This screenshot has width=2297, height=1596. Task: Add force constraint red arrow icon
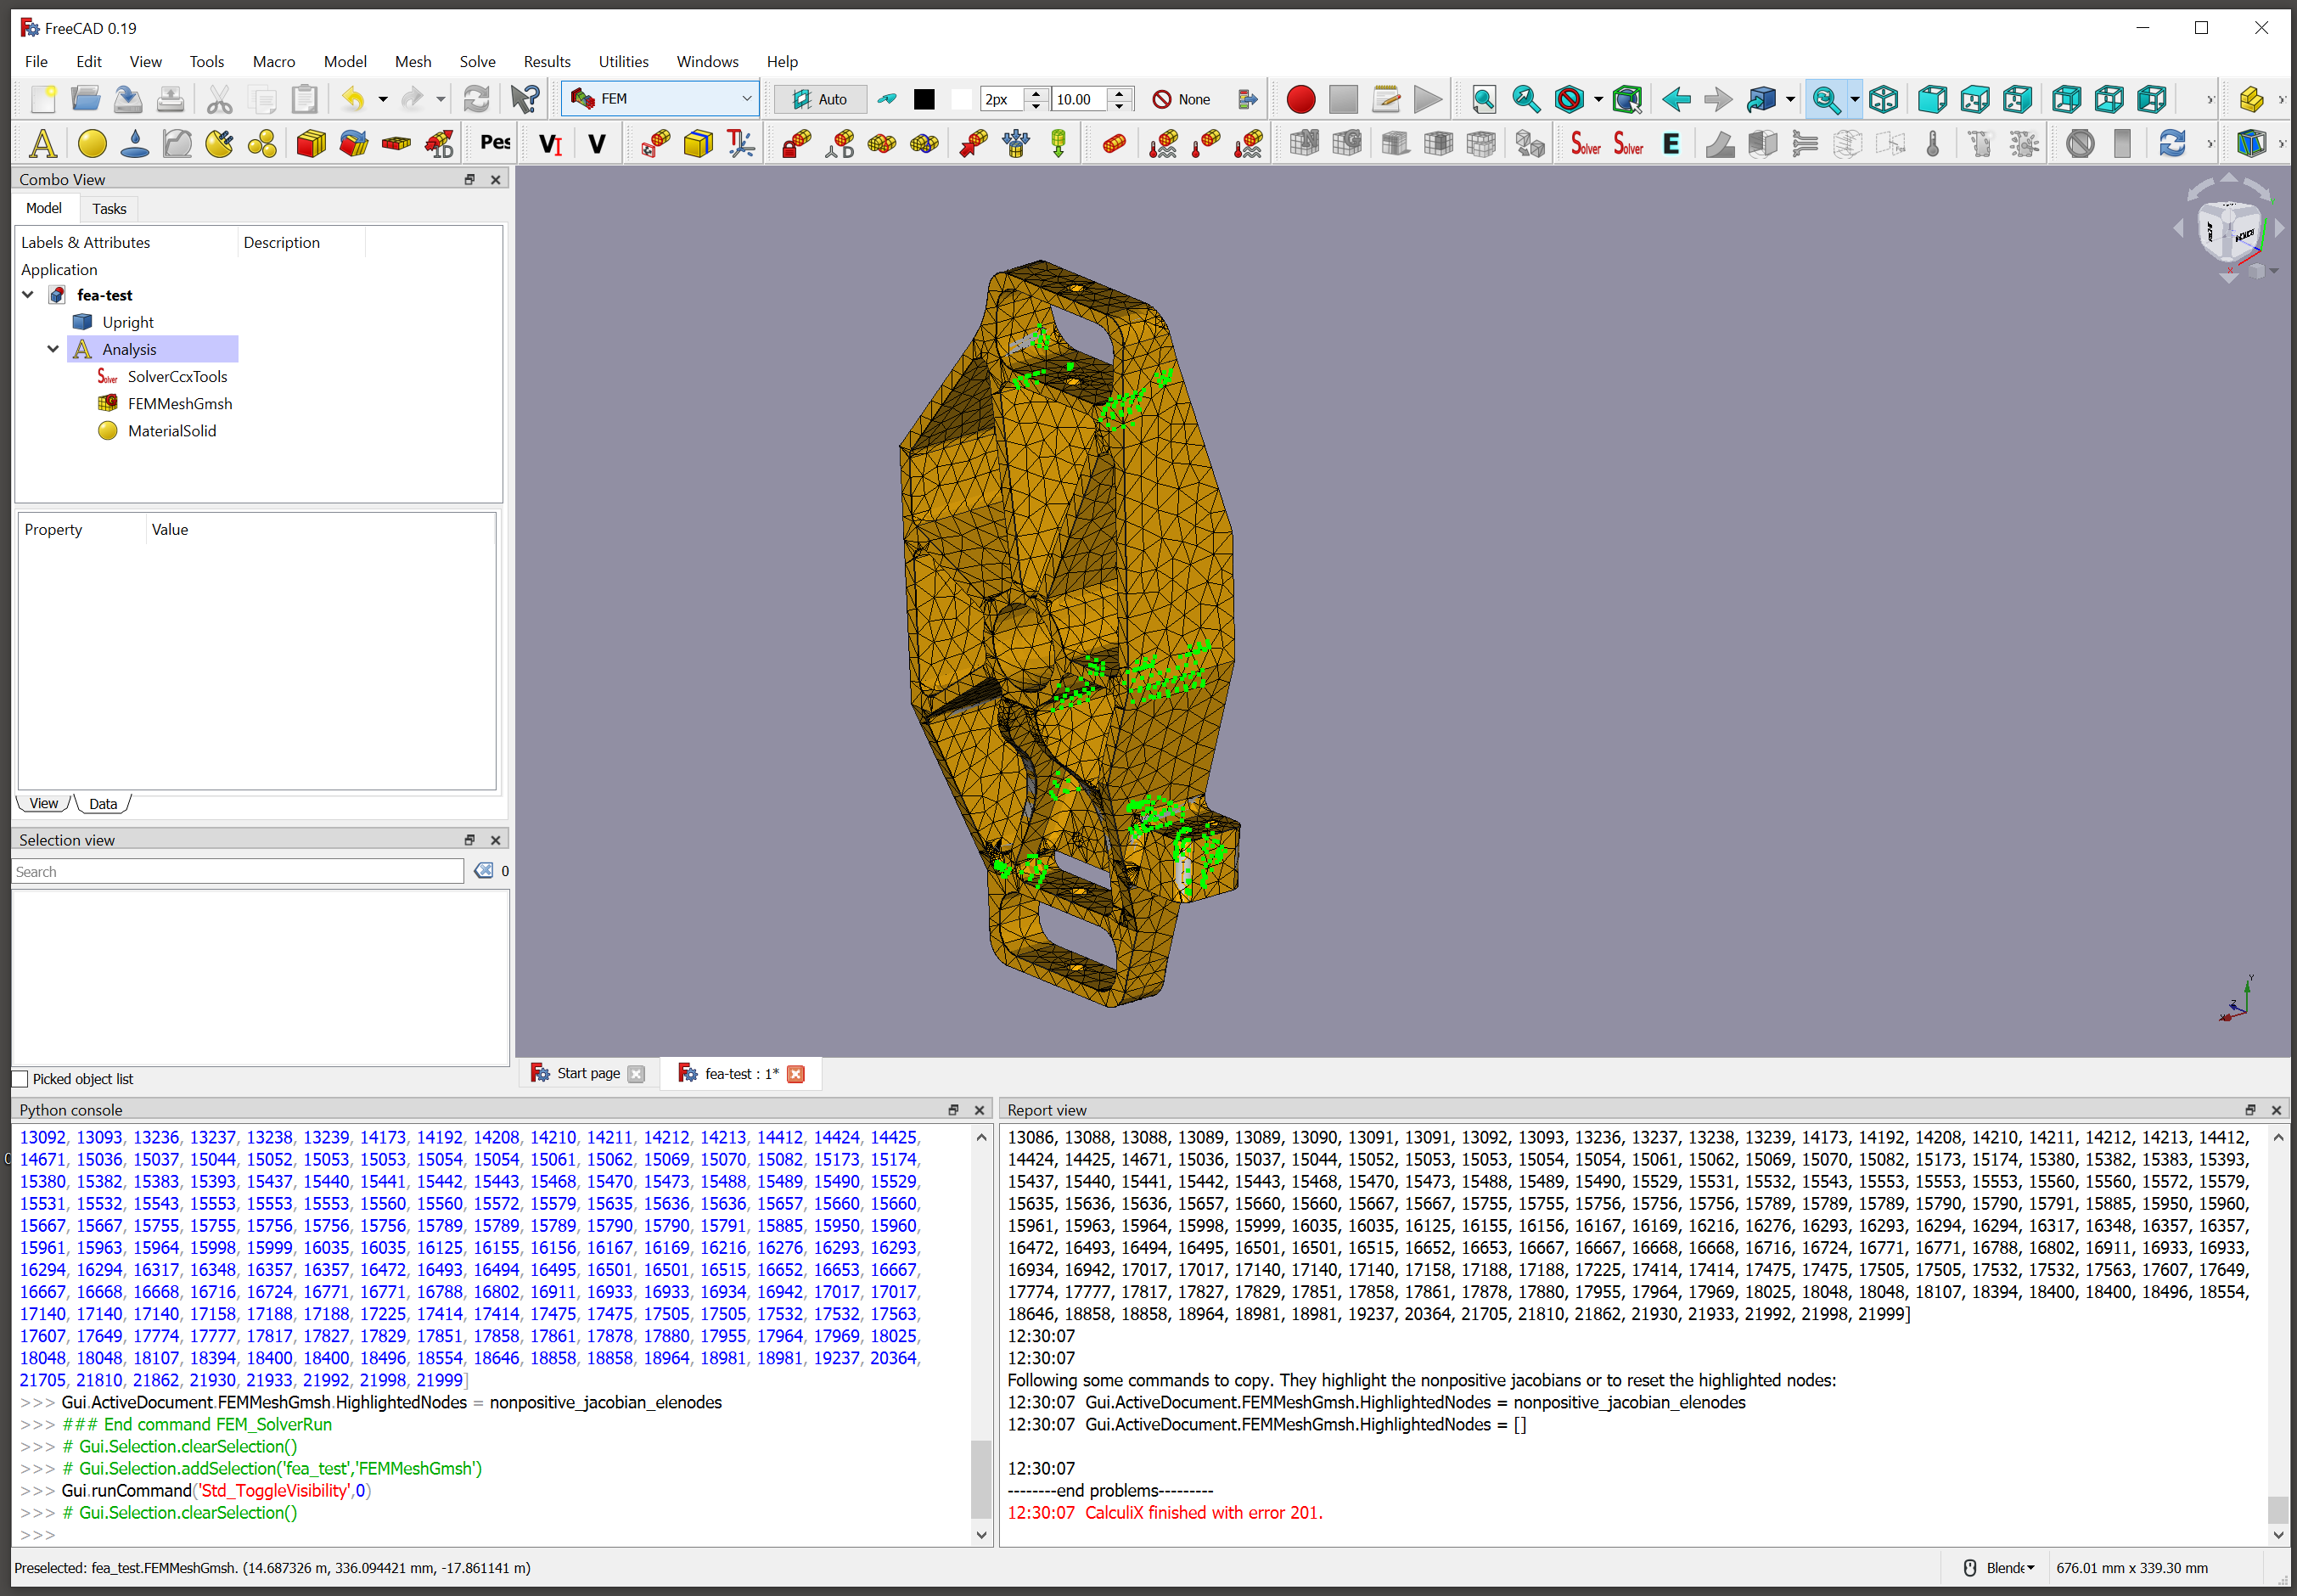coord(973,144)
